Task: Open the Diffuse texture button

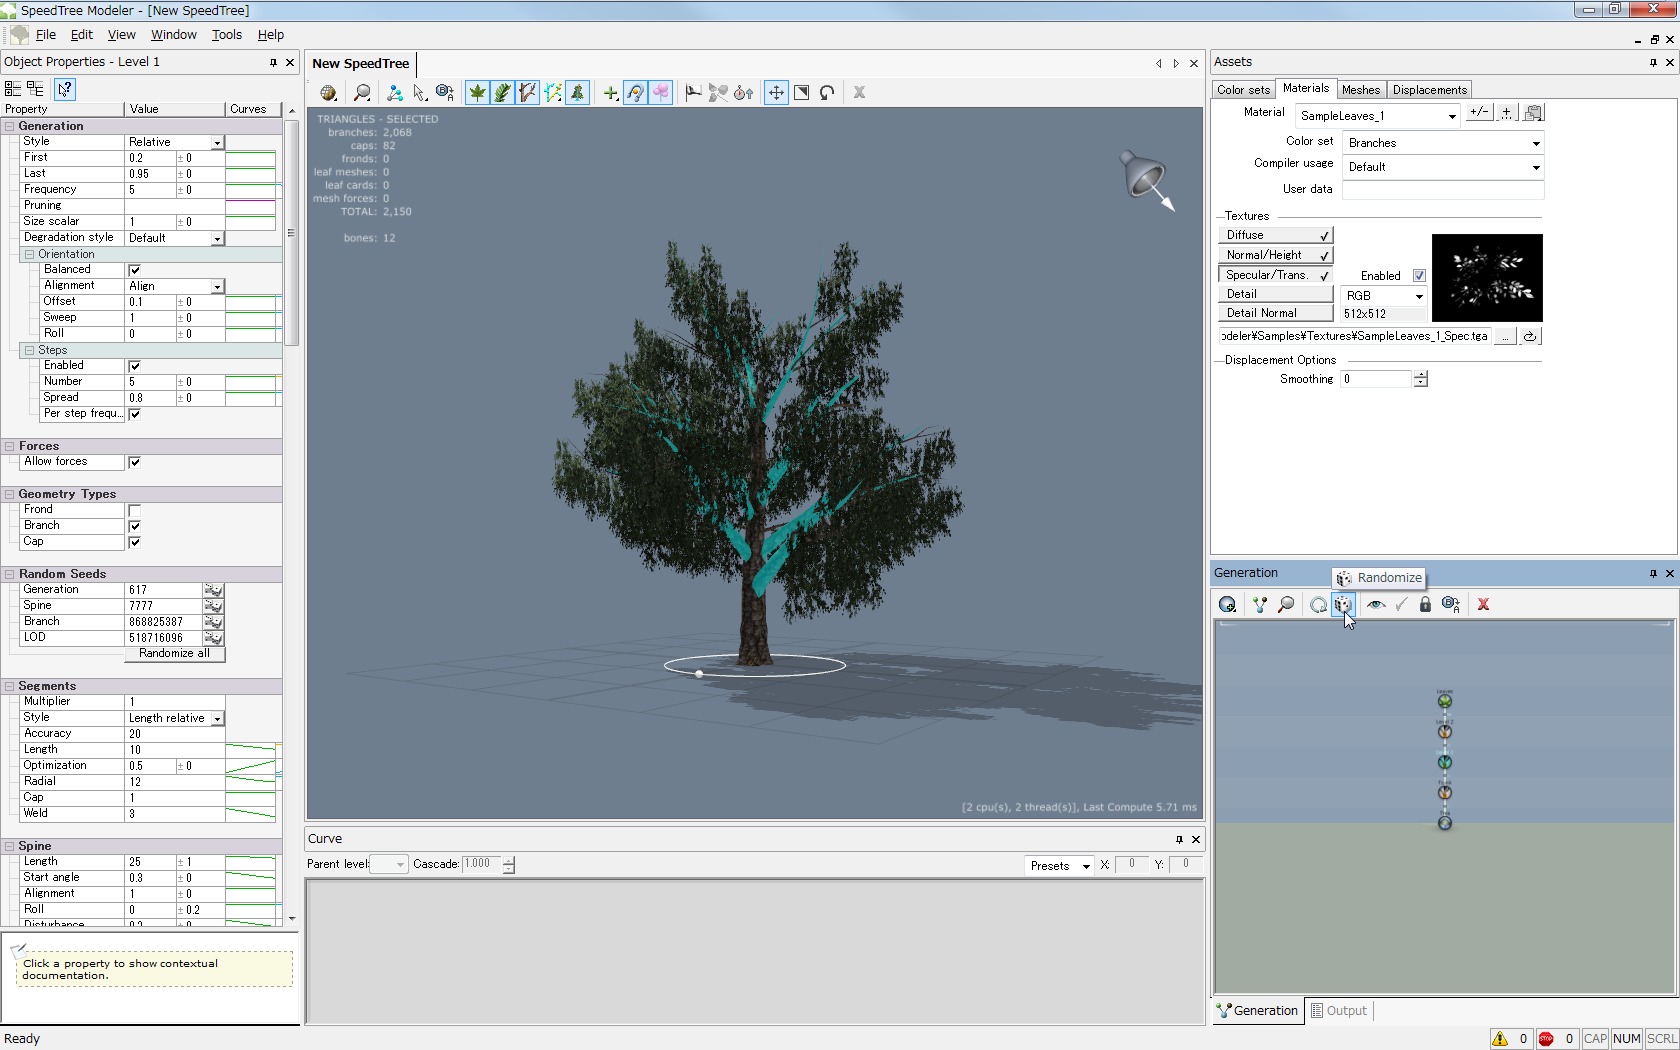Action: (x=1275, y=235)
